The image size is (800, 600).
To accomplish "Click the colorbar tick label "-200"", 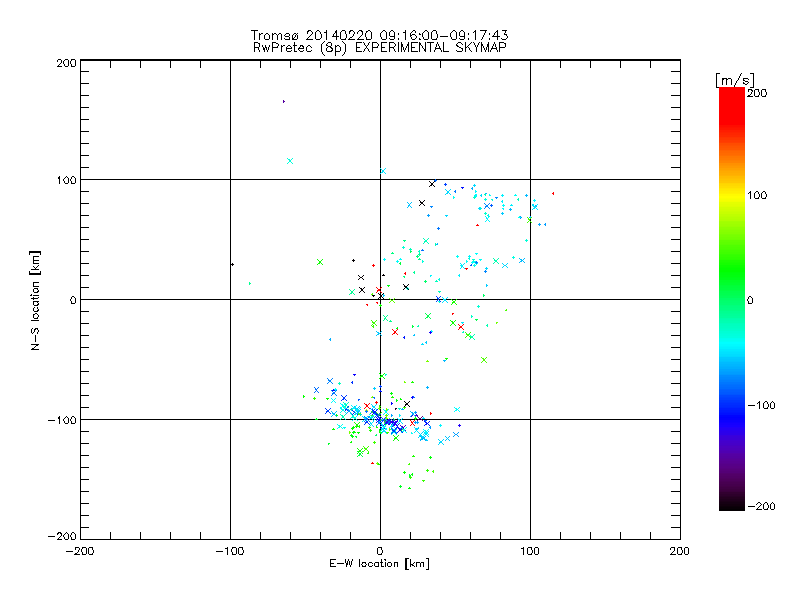I will 761,506.
